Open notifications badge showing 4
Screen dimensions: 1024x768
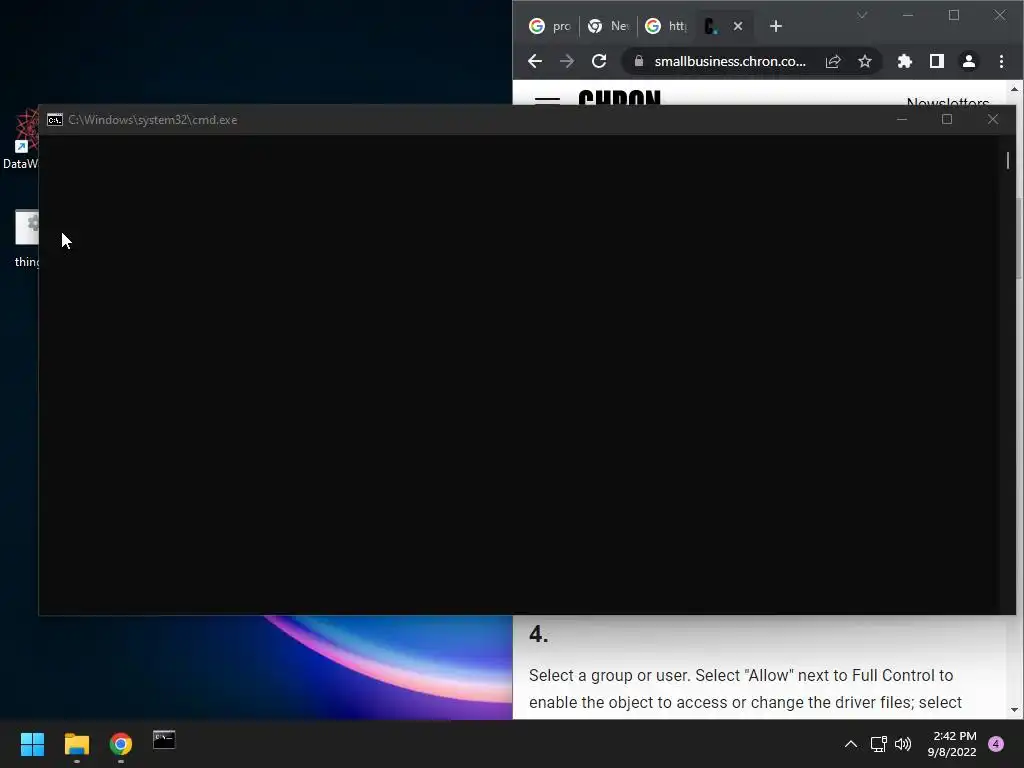point(996,744)
